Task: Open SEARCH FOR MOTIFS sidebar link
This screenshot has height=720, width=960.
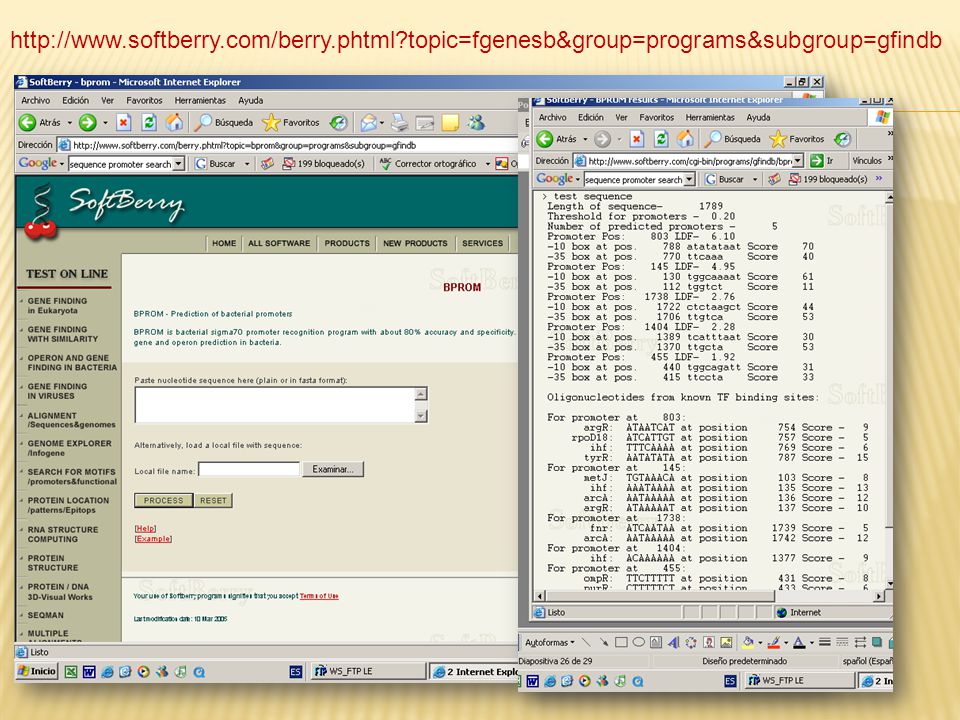Action: click(x=72, y=476)
